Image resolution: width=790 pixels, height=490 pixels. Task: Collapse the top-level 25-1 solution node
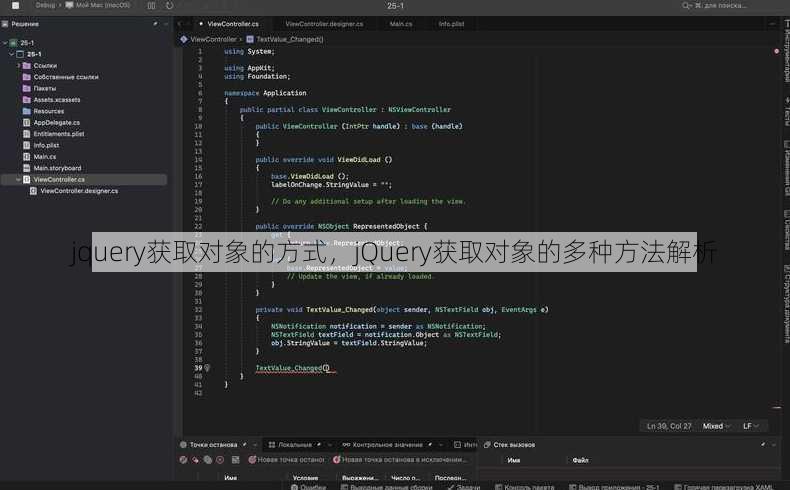[x=5, y=43]
